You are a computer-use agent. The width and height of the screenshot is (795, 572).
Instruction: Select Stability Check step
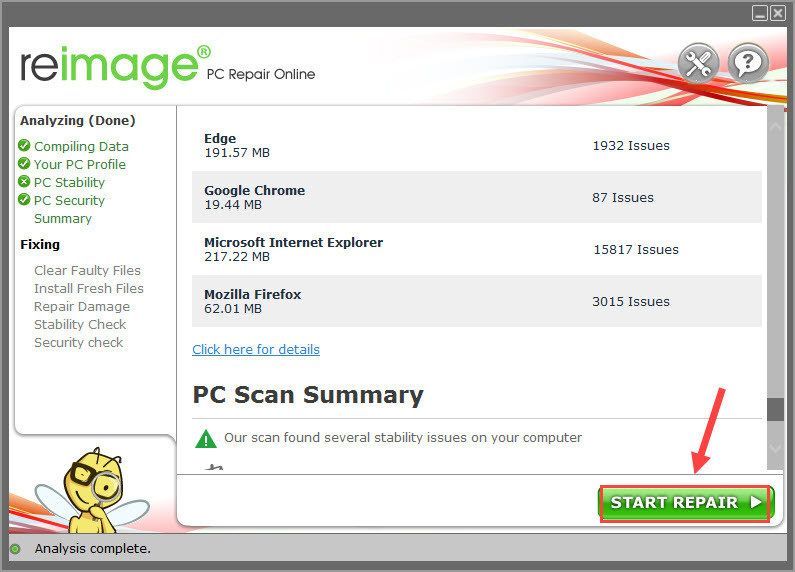coord(80,324)
